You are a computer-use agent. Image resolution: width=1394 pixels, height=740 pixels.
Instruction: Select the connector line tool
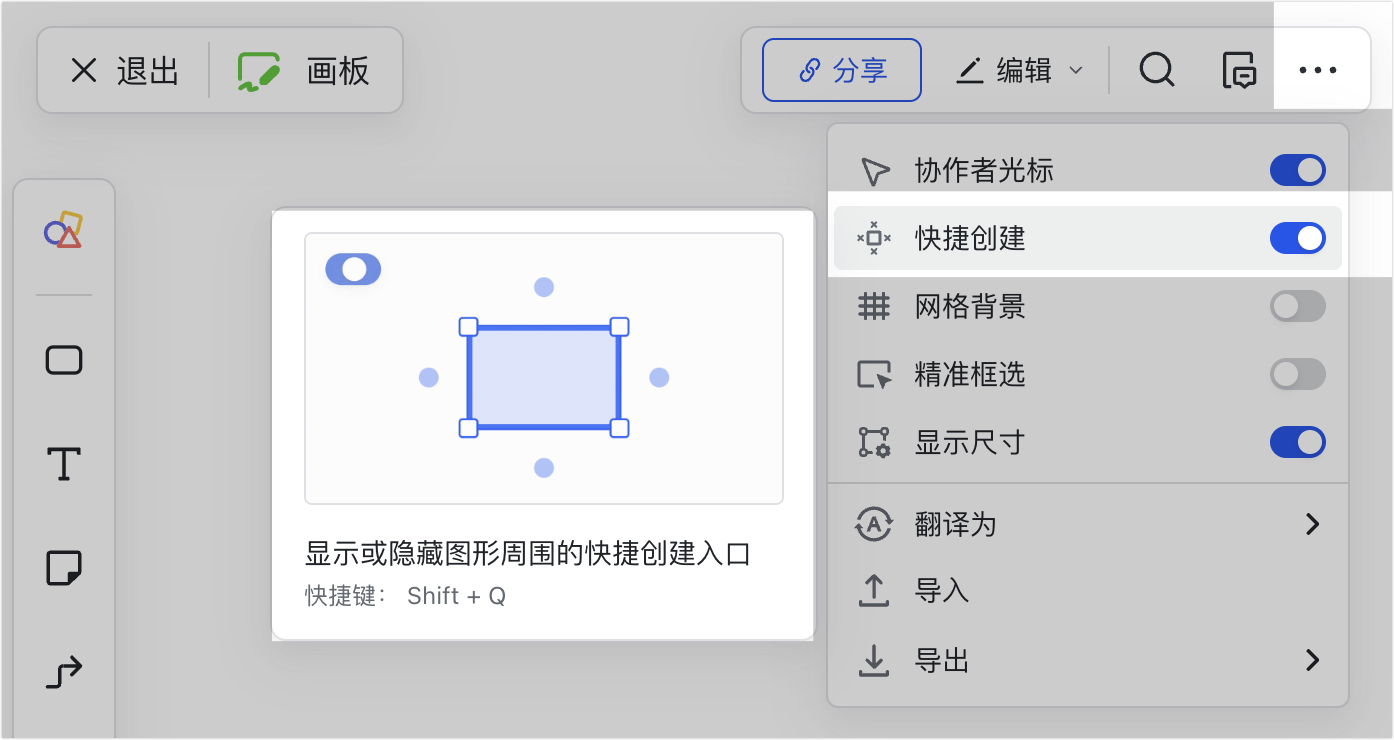point(64,672)
